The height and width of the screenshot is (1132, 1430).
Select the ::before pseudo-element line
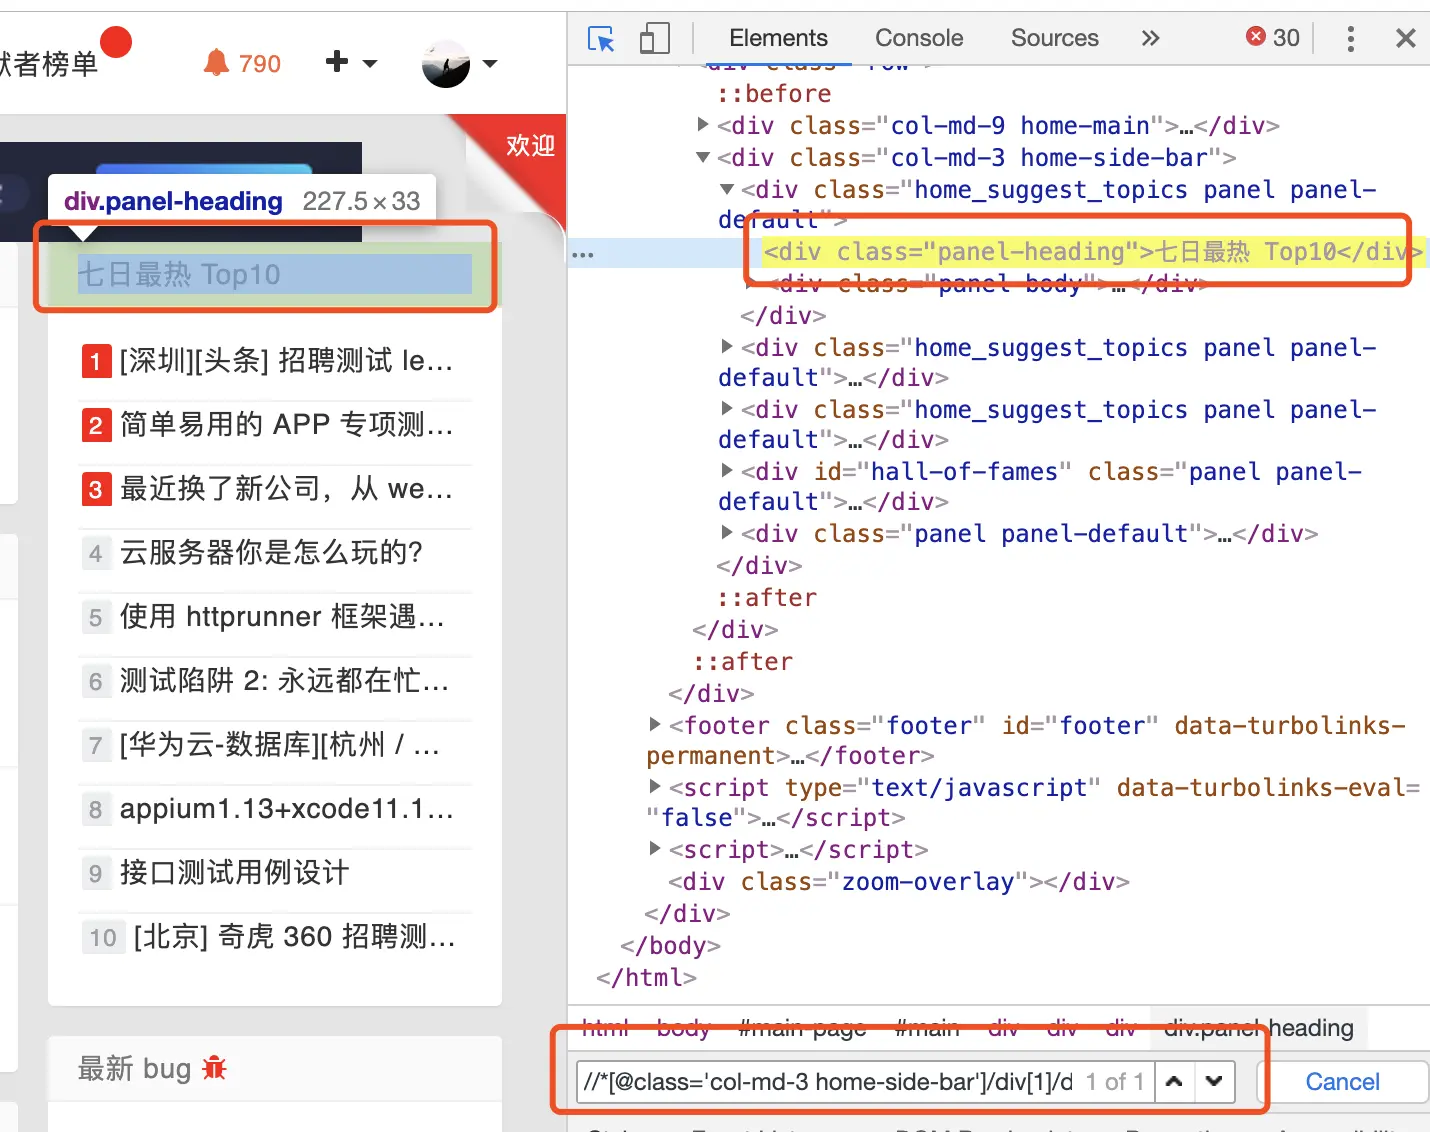click(x=775, y=94)
